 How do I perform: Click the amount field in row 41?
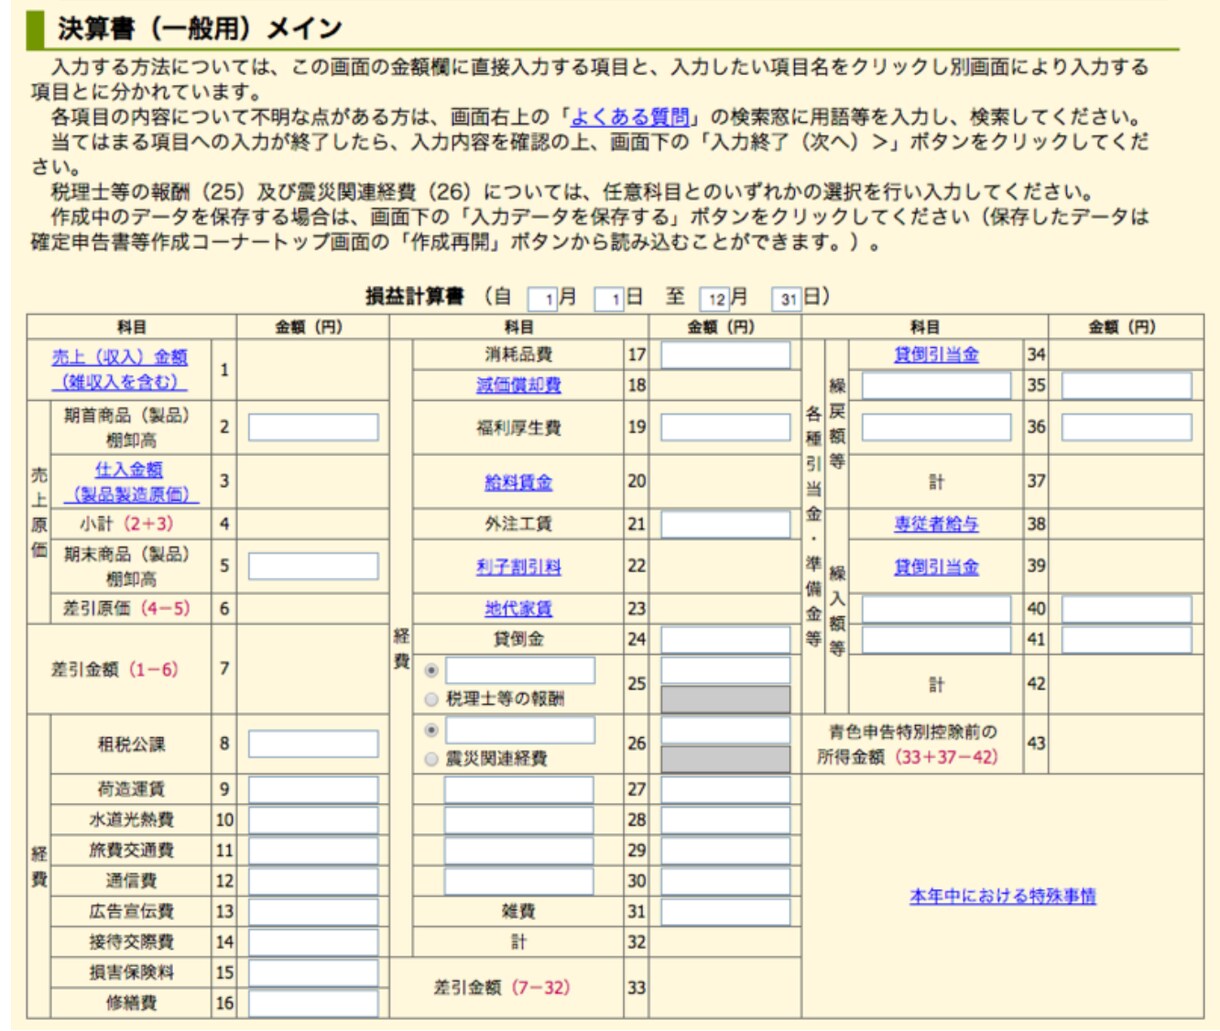click(x=1126, y=639)
